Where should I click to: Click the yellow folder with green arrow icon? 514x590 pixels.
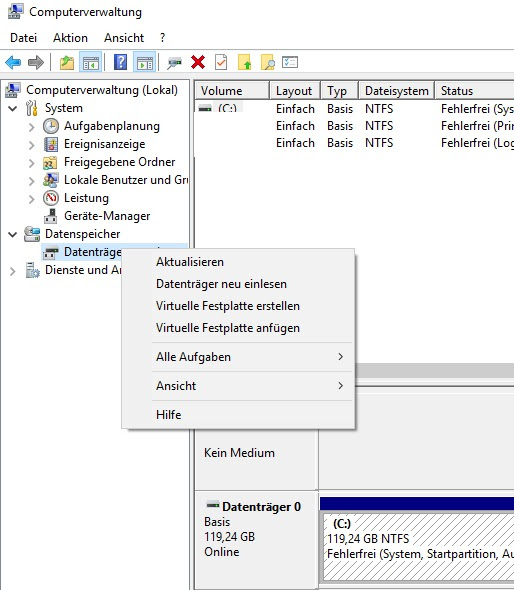tap(244, 62)
